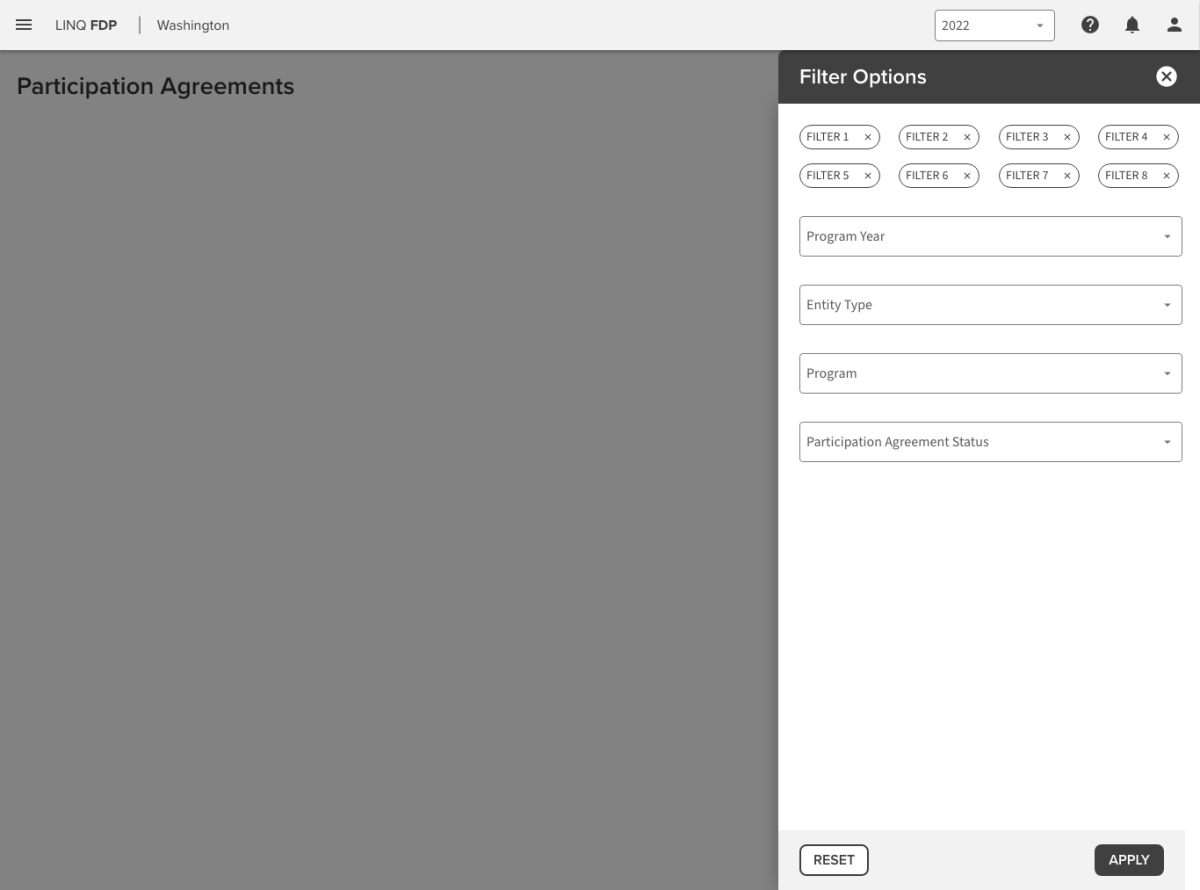Remove the Filter 1 chip

867,137
